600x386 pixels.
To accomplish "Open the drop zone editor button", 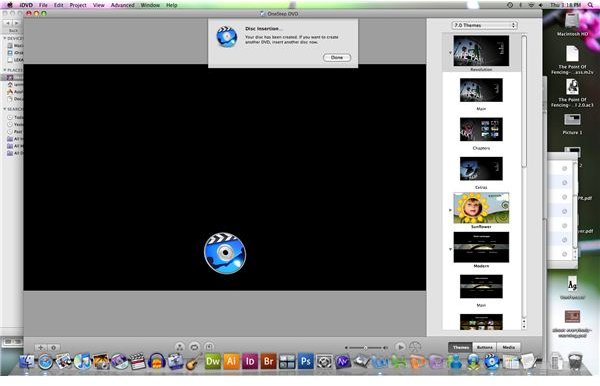I will click(209, 347).
